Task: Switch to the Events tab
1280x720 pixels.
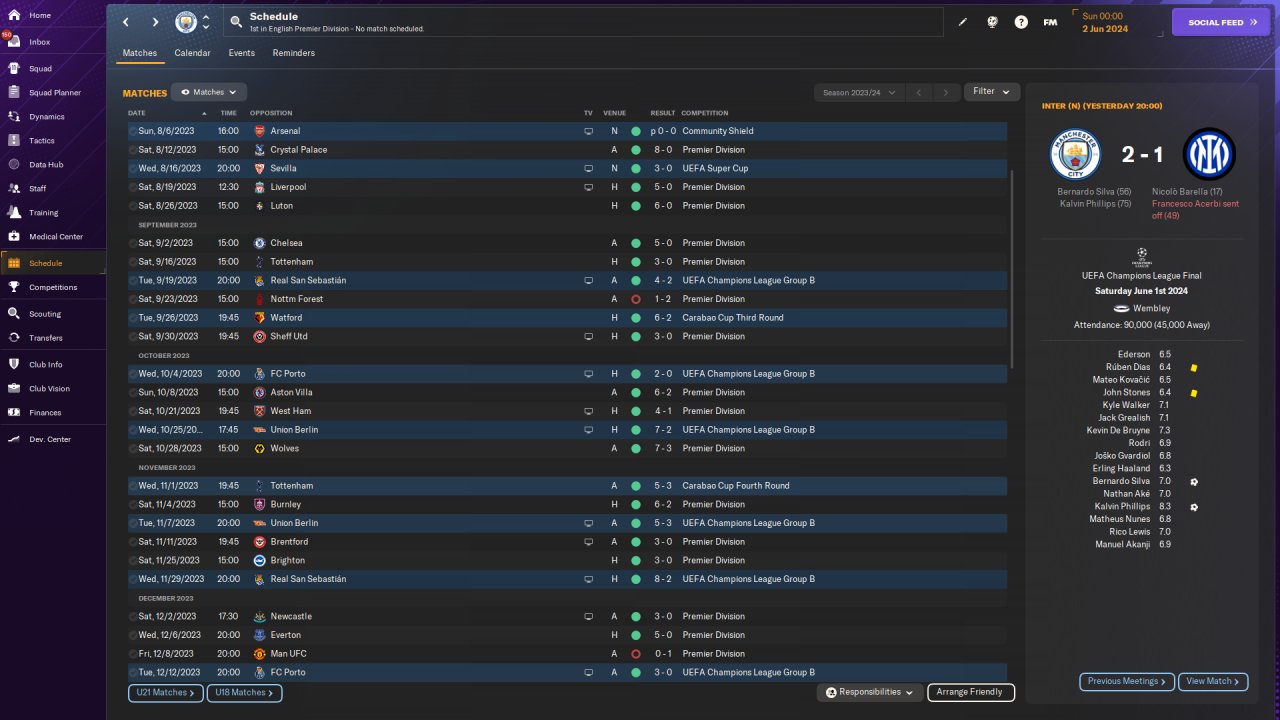Action: tap(241, 53)
